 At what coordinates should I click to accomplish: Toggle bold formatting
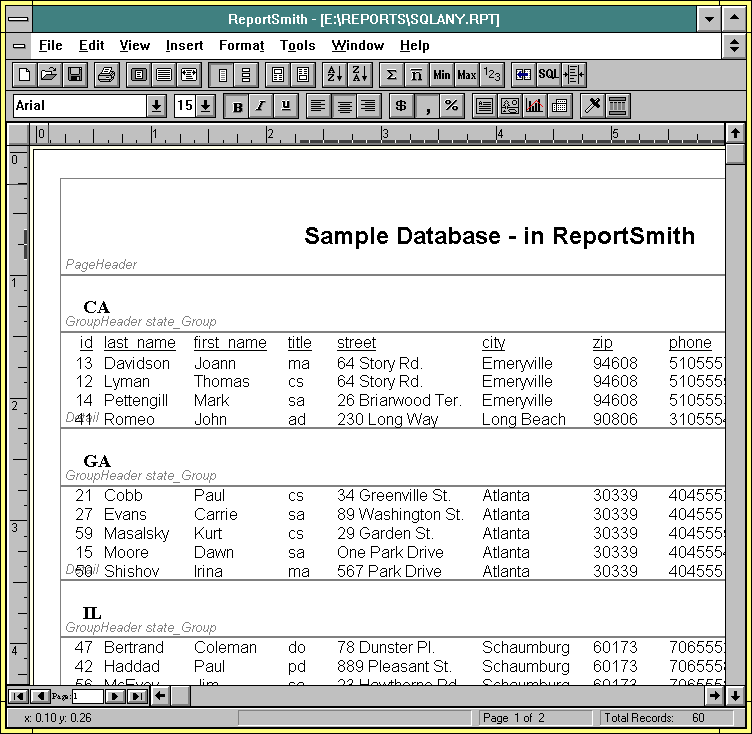pyautogui.click(x=237, y=106)
